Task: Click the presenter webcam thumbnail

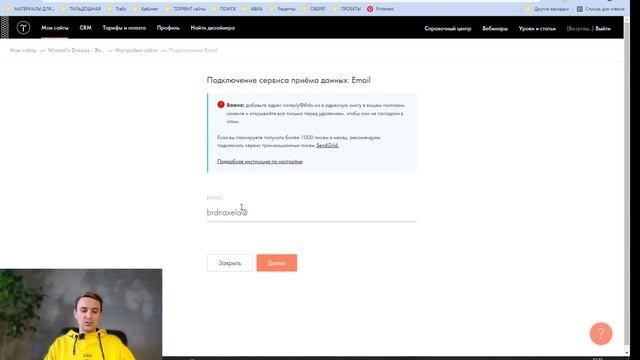Action: [81, 314]
